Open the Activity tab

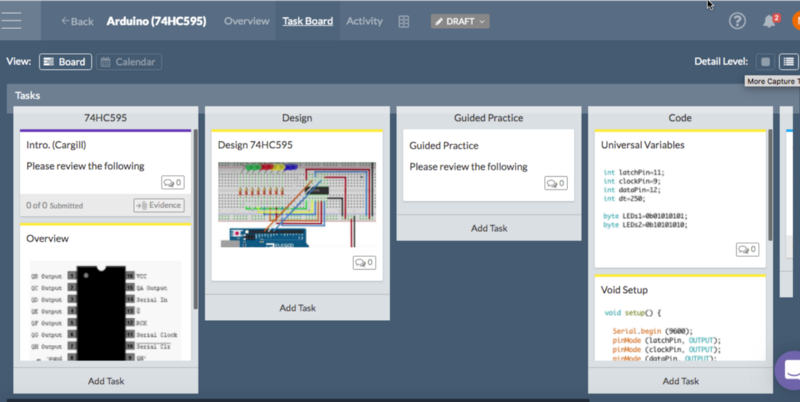click(x=365, y=21)
